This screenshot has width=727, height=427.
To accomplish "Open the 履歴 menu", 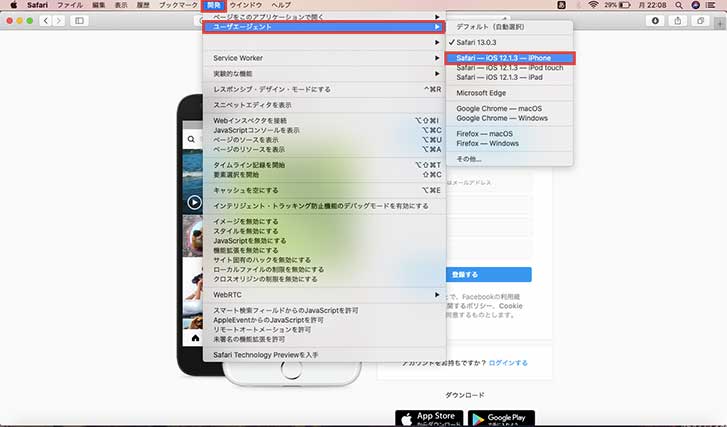I will click(x=143, y=5).
